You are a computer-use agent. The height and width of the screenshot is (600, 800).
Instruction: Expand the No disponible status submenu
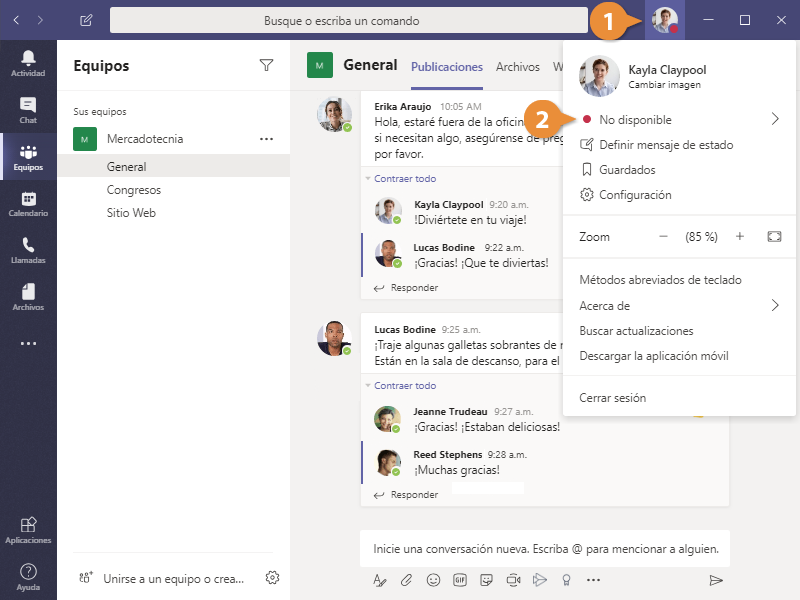coord(775,120)
